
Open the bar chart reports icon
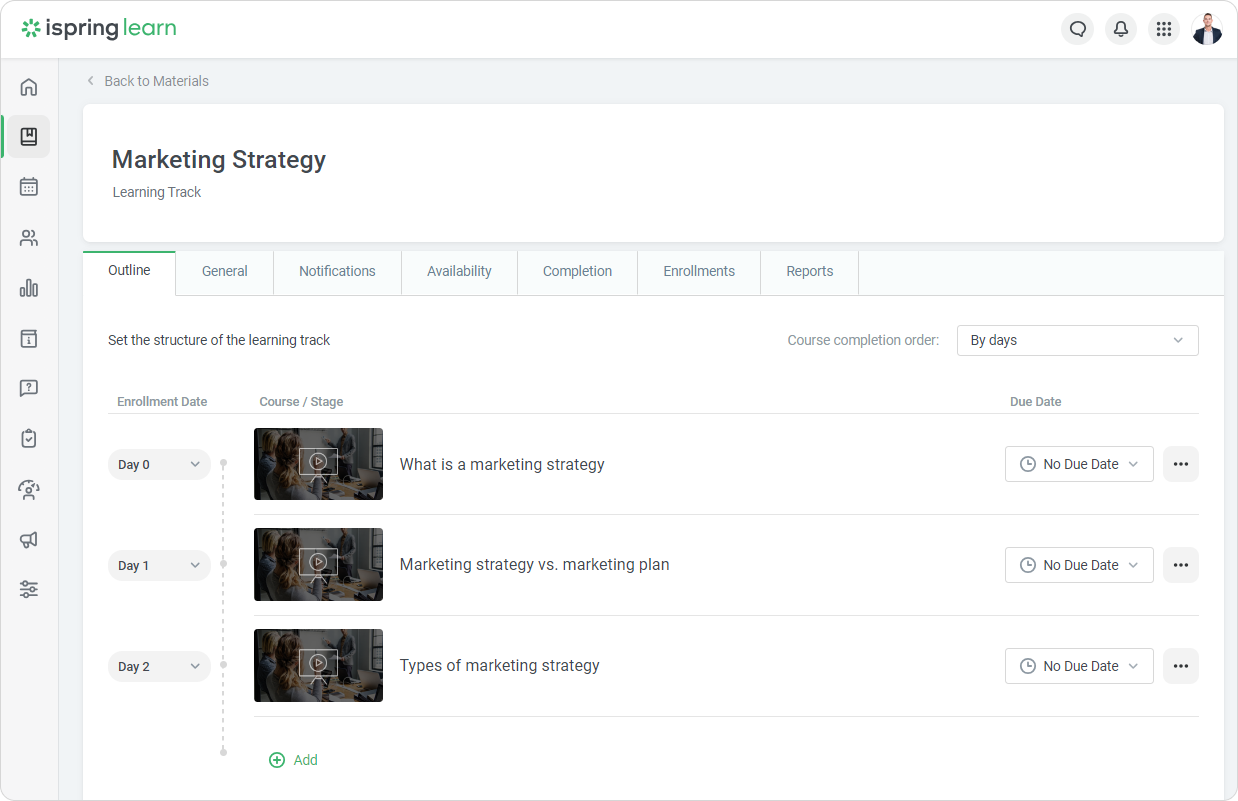tap(29, 288)
